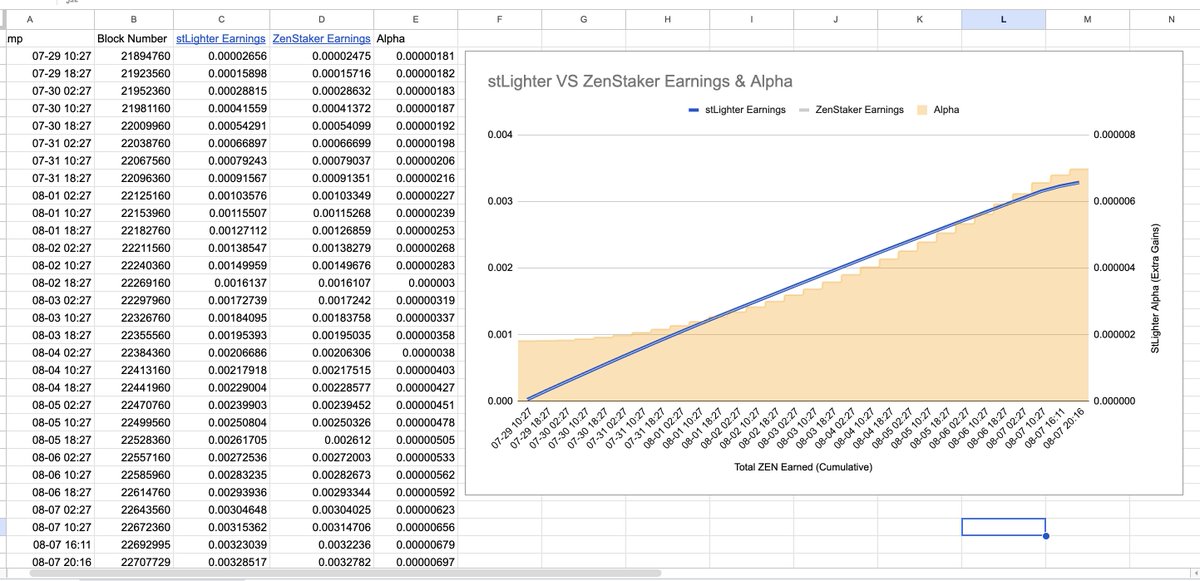Select column B header

click(x=134, y=19)
